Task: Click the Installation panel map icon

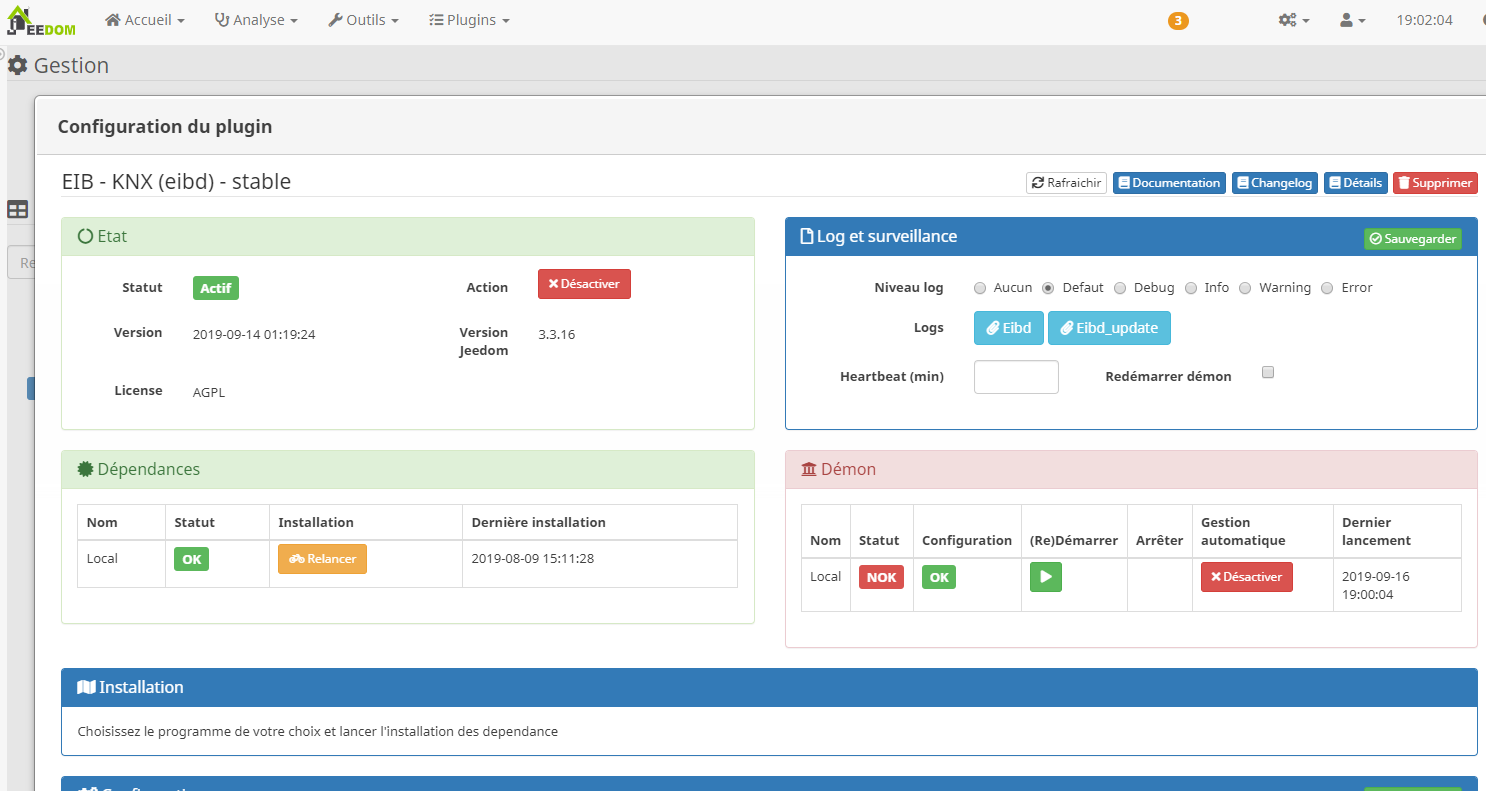Action: click(x=86, y=687)
